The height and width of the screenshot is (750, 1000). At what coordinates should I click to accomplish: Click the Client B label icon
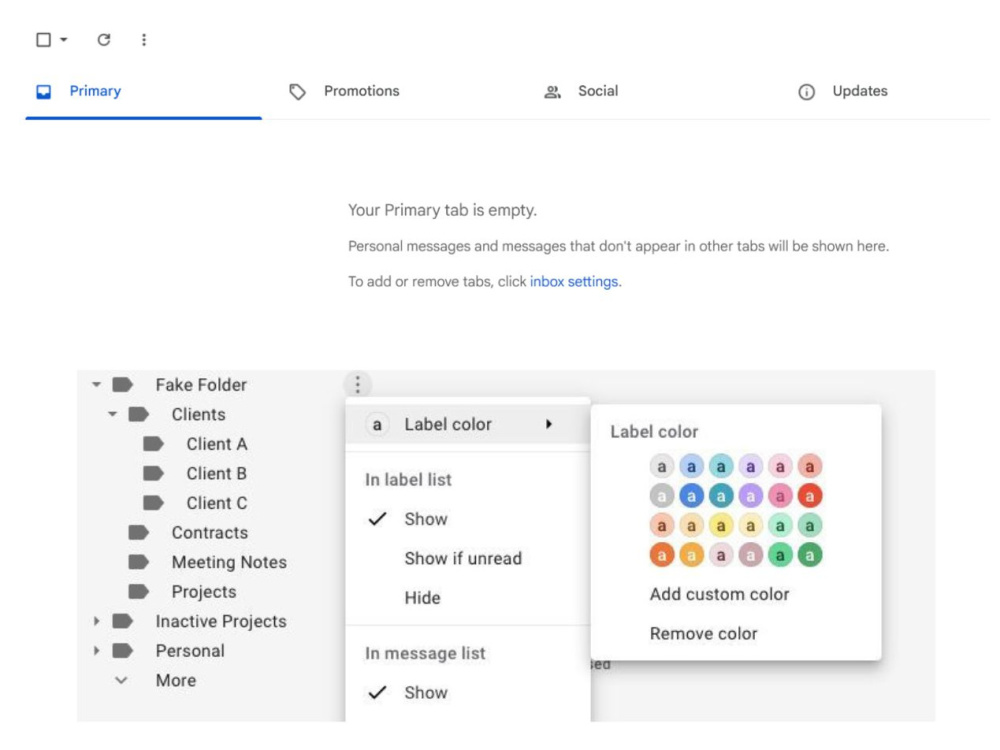point(153,473)
